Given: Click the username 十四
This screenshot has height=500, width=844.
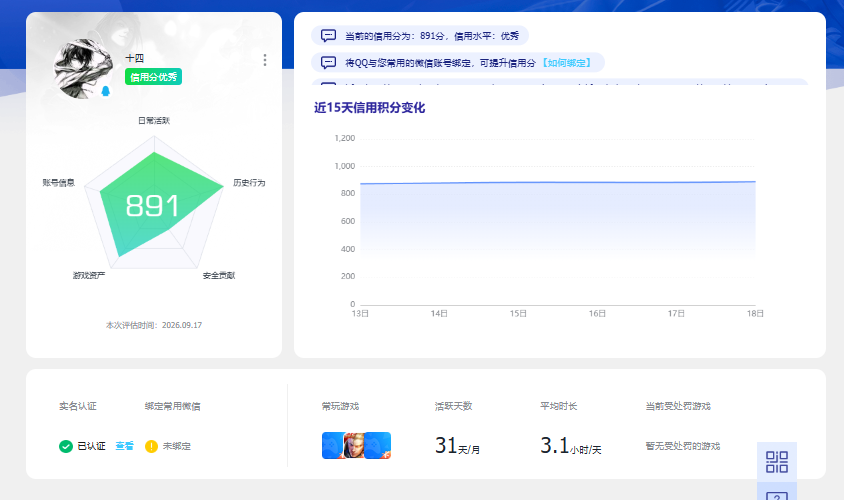Looking at the screenshot, I should coord(135,58).
